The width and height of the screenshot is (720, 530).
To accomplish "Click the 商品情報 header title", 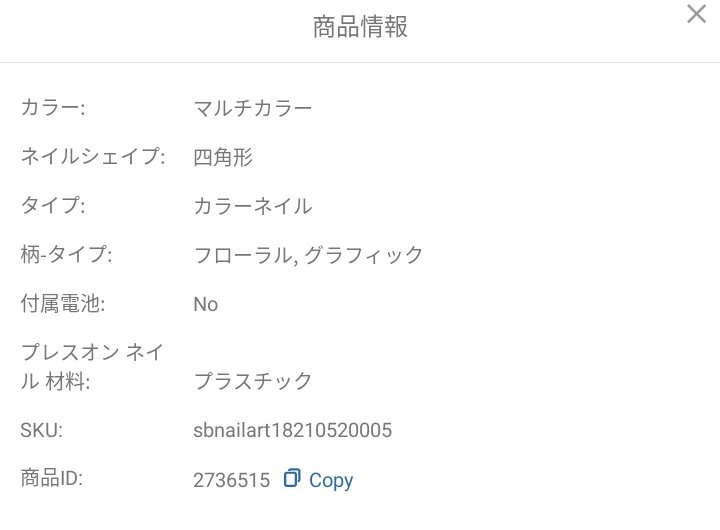I will (360, 28).
